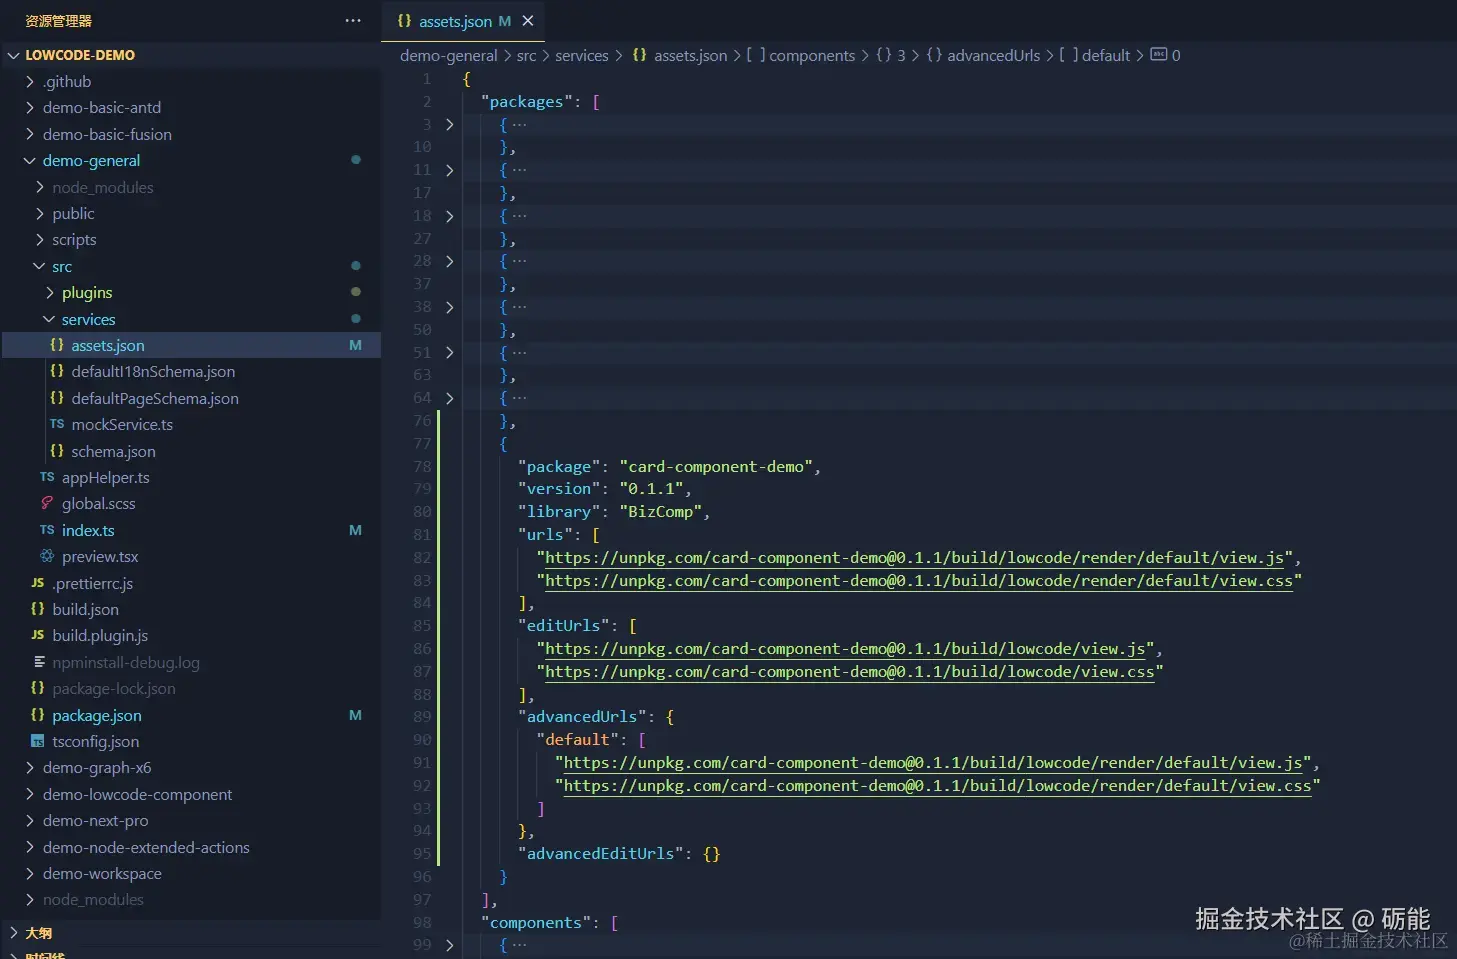Switch to the assets.json tab
Image resolution: width=1457 pixels, height=959 pixels.
click(455, 21)
